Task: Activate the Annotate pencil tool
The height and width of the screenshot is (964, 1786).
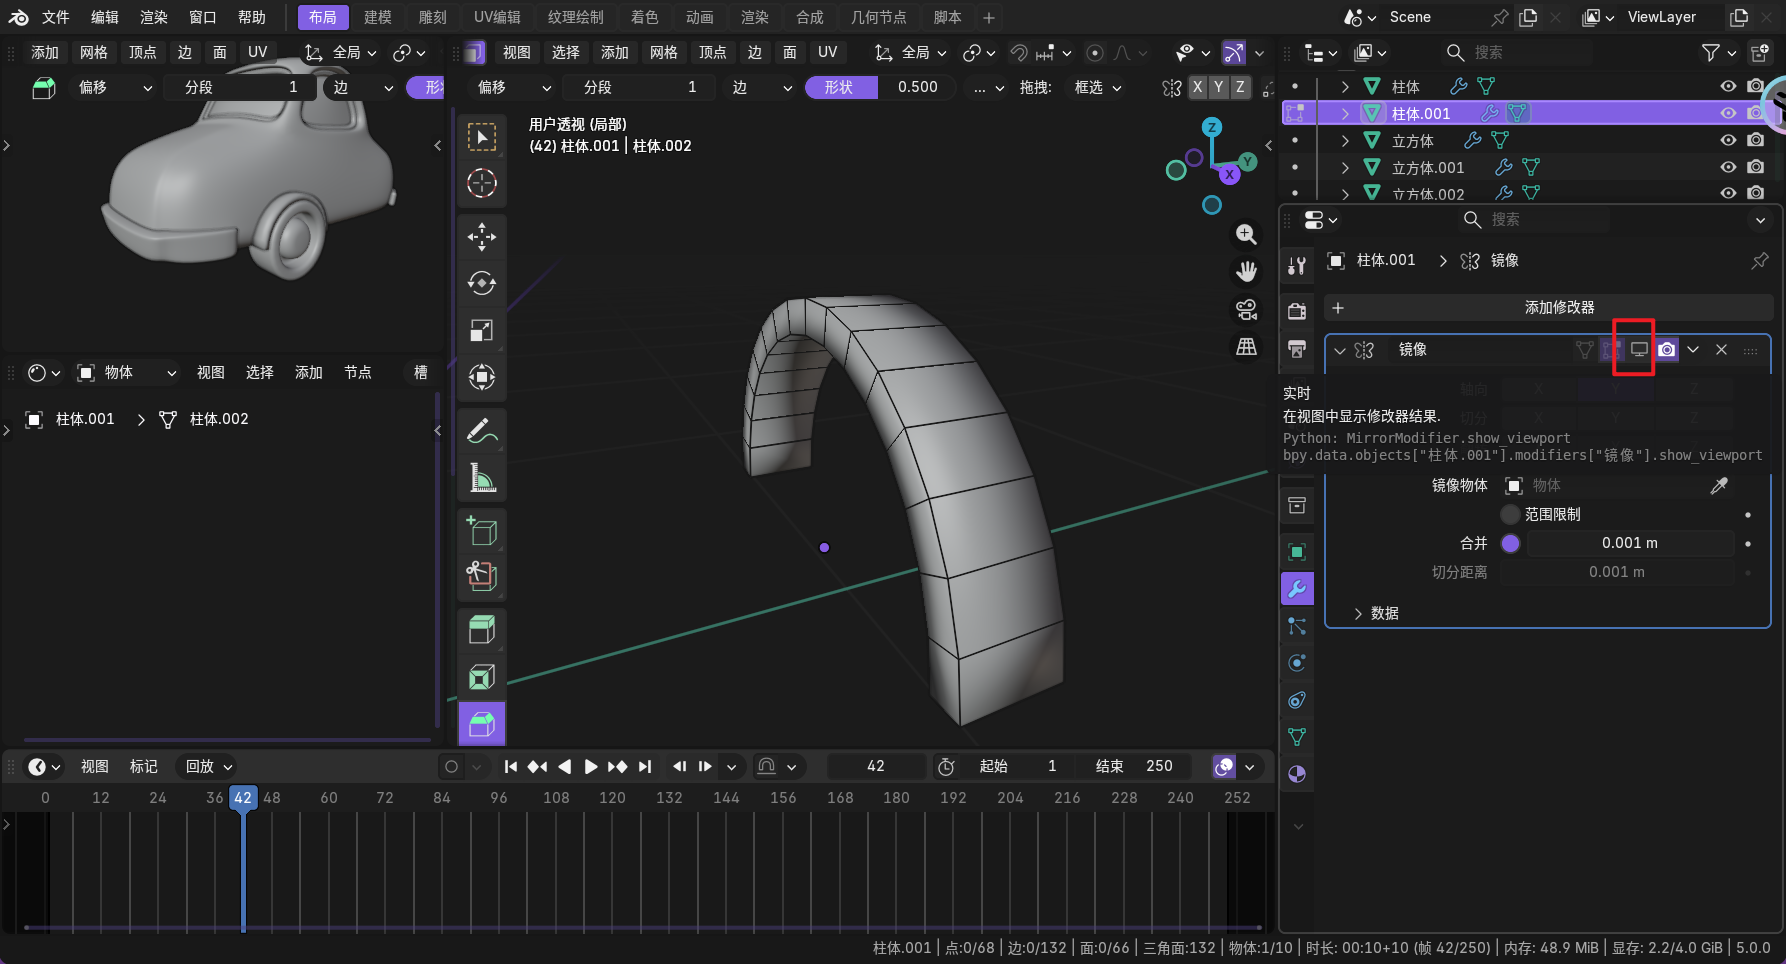Action: click(482, 431)
